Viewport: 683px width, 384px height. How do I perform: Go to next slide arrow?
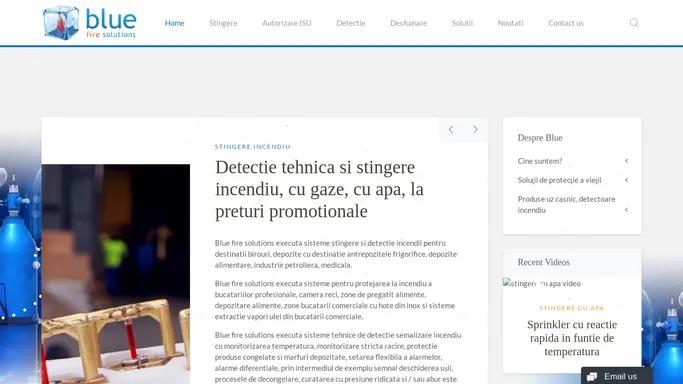click(475, 130)
